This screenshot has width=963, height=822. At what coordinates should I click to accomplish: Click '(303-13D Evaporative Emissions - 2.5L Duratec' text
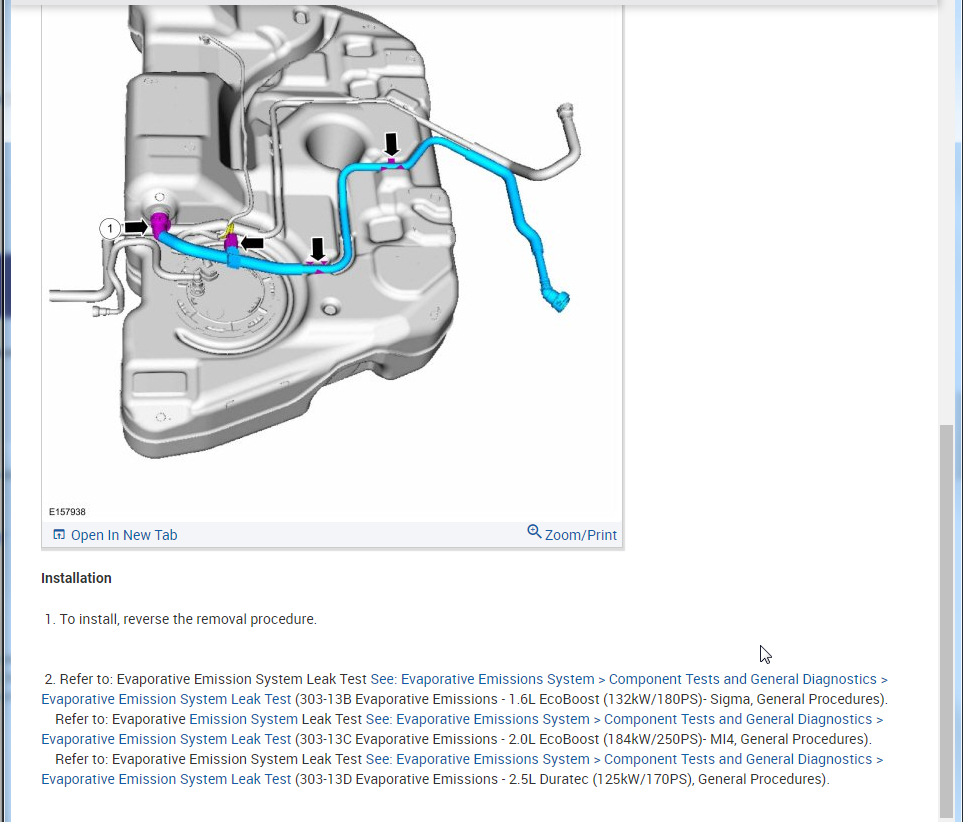click(442, 780)
